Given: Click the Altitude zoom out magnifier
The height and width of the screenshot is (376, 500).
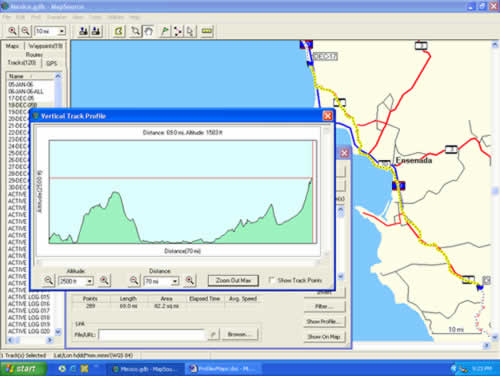Looking at the screenshot, I should [48, 281].
